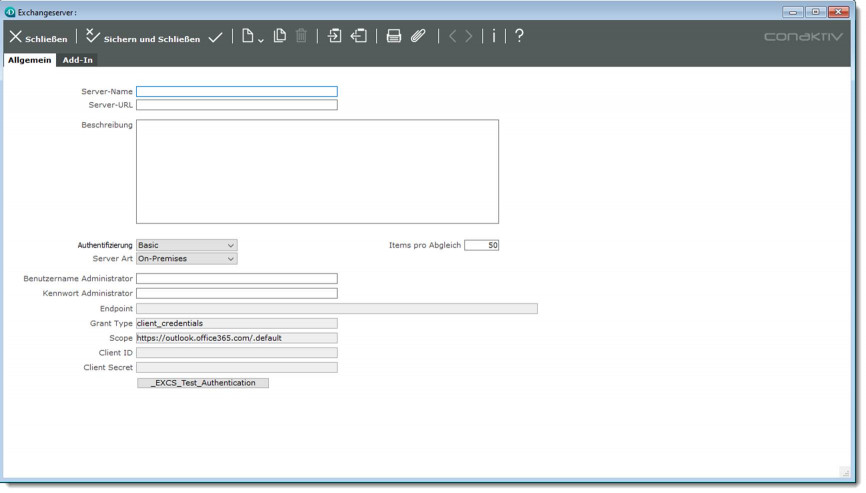The height and width of the screenshot is (493, 866).
Task: Select the Allgemein tab
Action: (29, 60)
